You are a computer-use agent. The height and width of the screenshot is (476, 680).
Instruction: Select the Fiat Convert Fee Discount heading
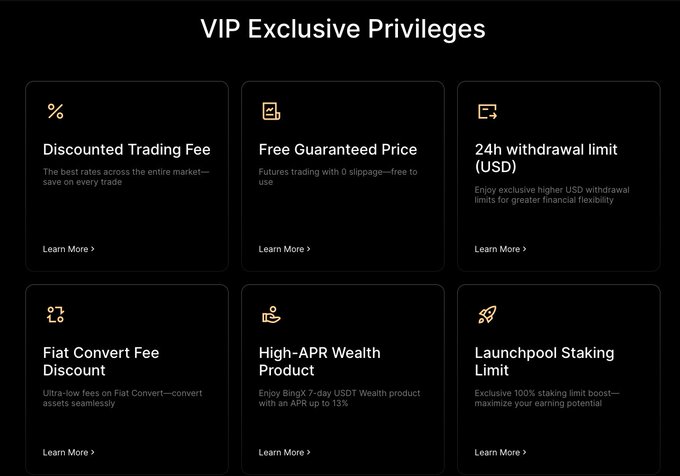click(101, 361)
